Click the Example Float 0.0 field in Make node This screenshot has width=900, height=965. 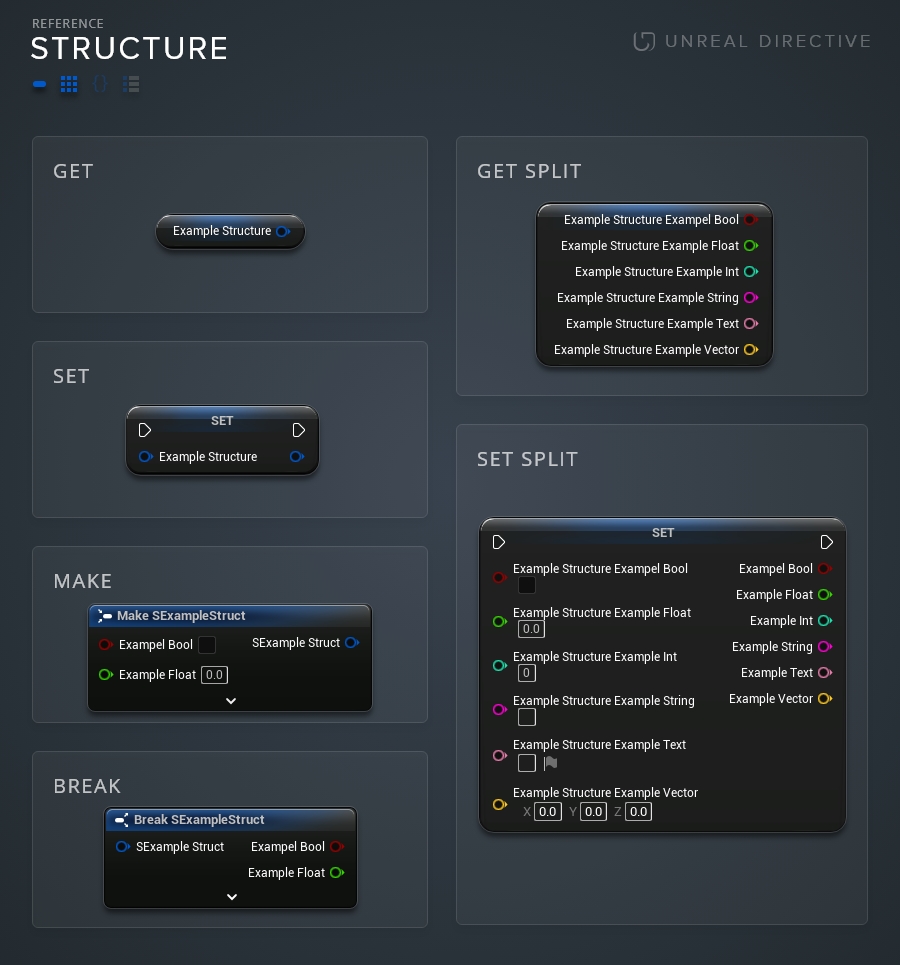click(x=214, y=675)
